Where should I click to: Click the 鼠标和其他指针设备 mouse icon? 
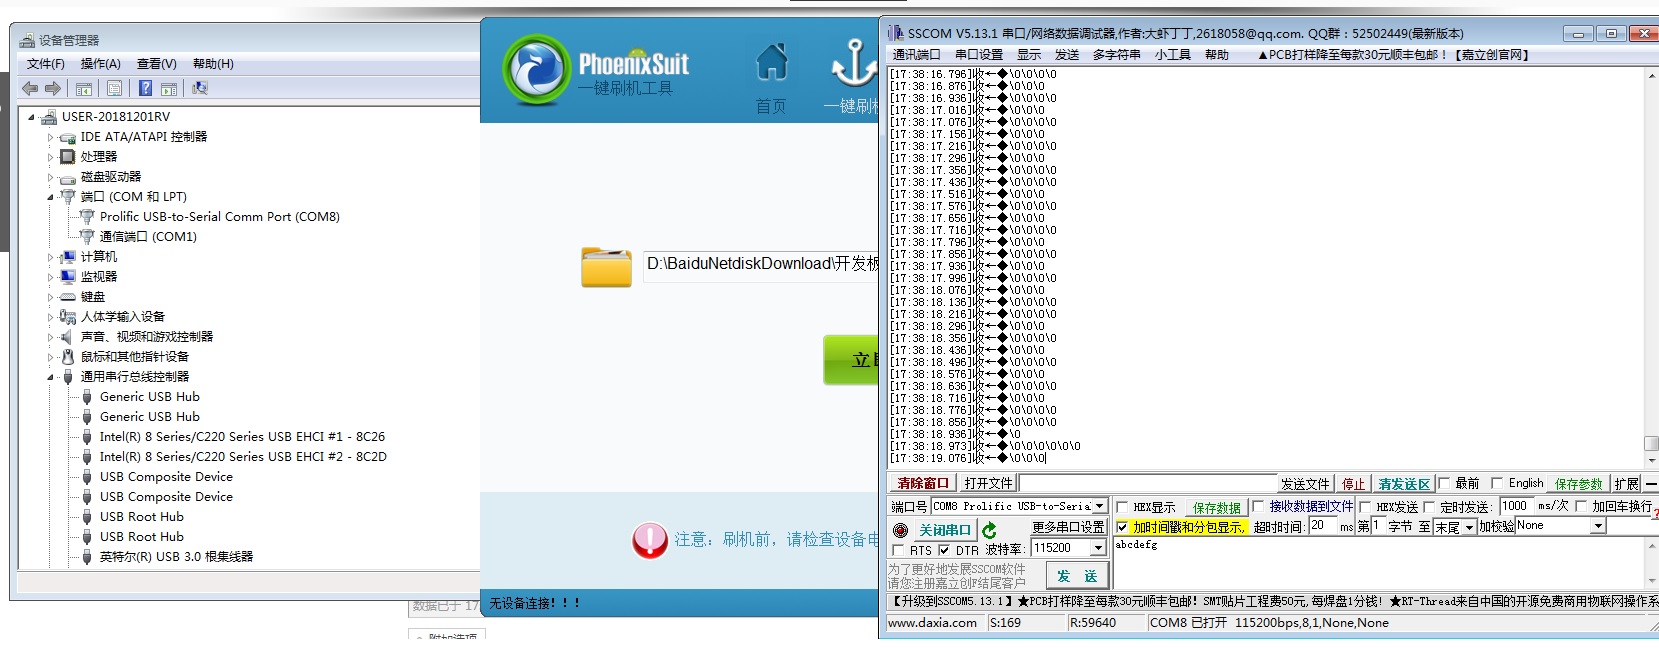[x=68, y=357]
